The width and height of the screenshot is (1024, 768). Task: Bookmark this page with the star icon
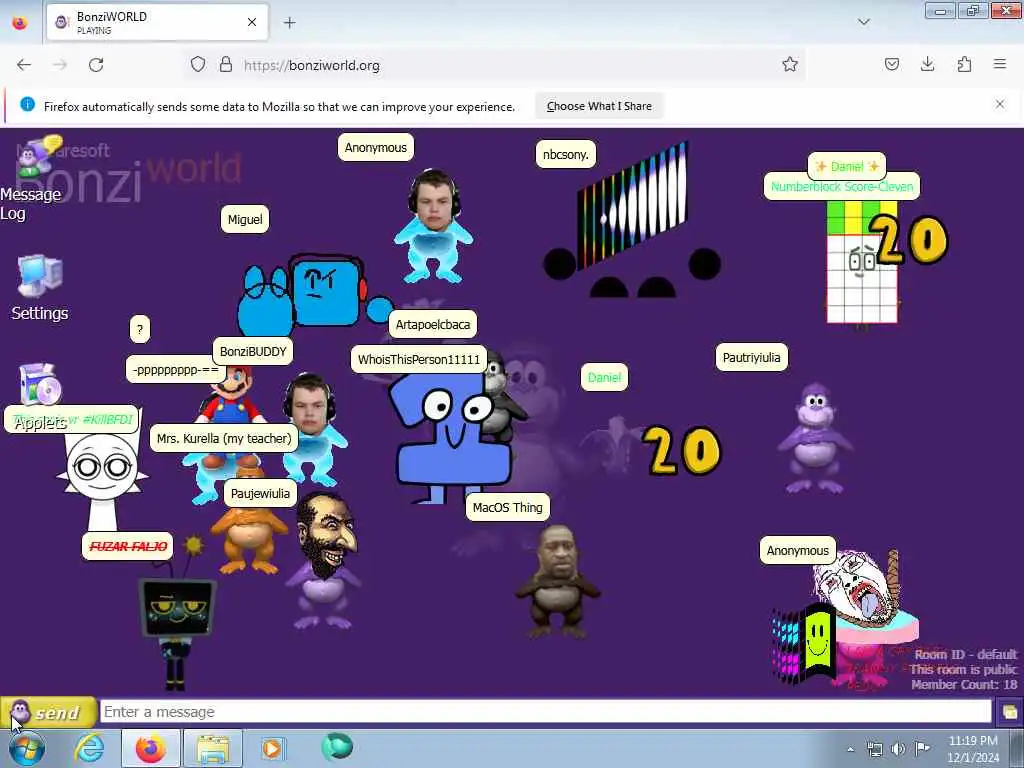790,64
